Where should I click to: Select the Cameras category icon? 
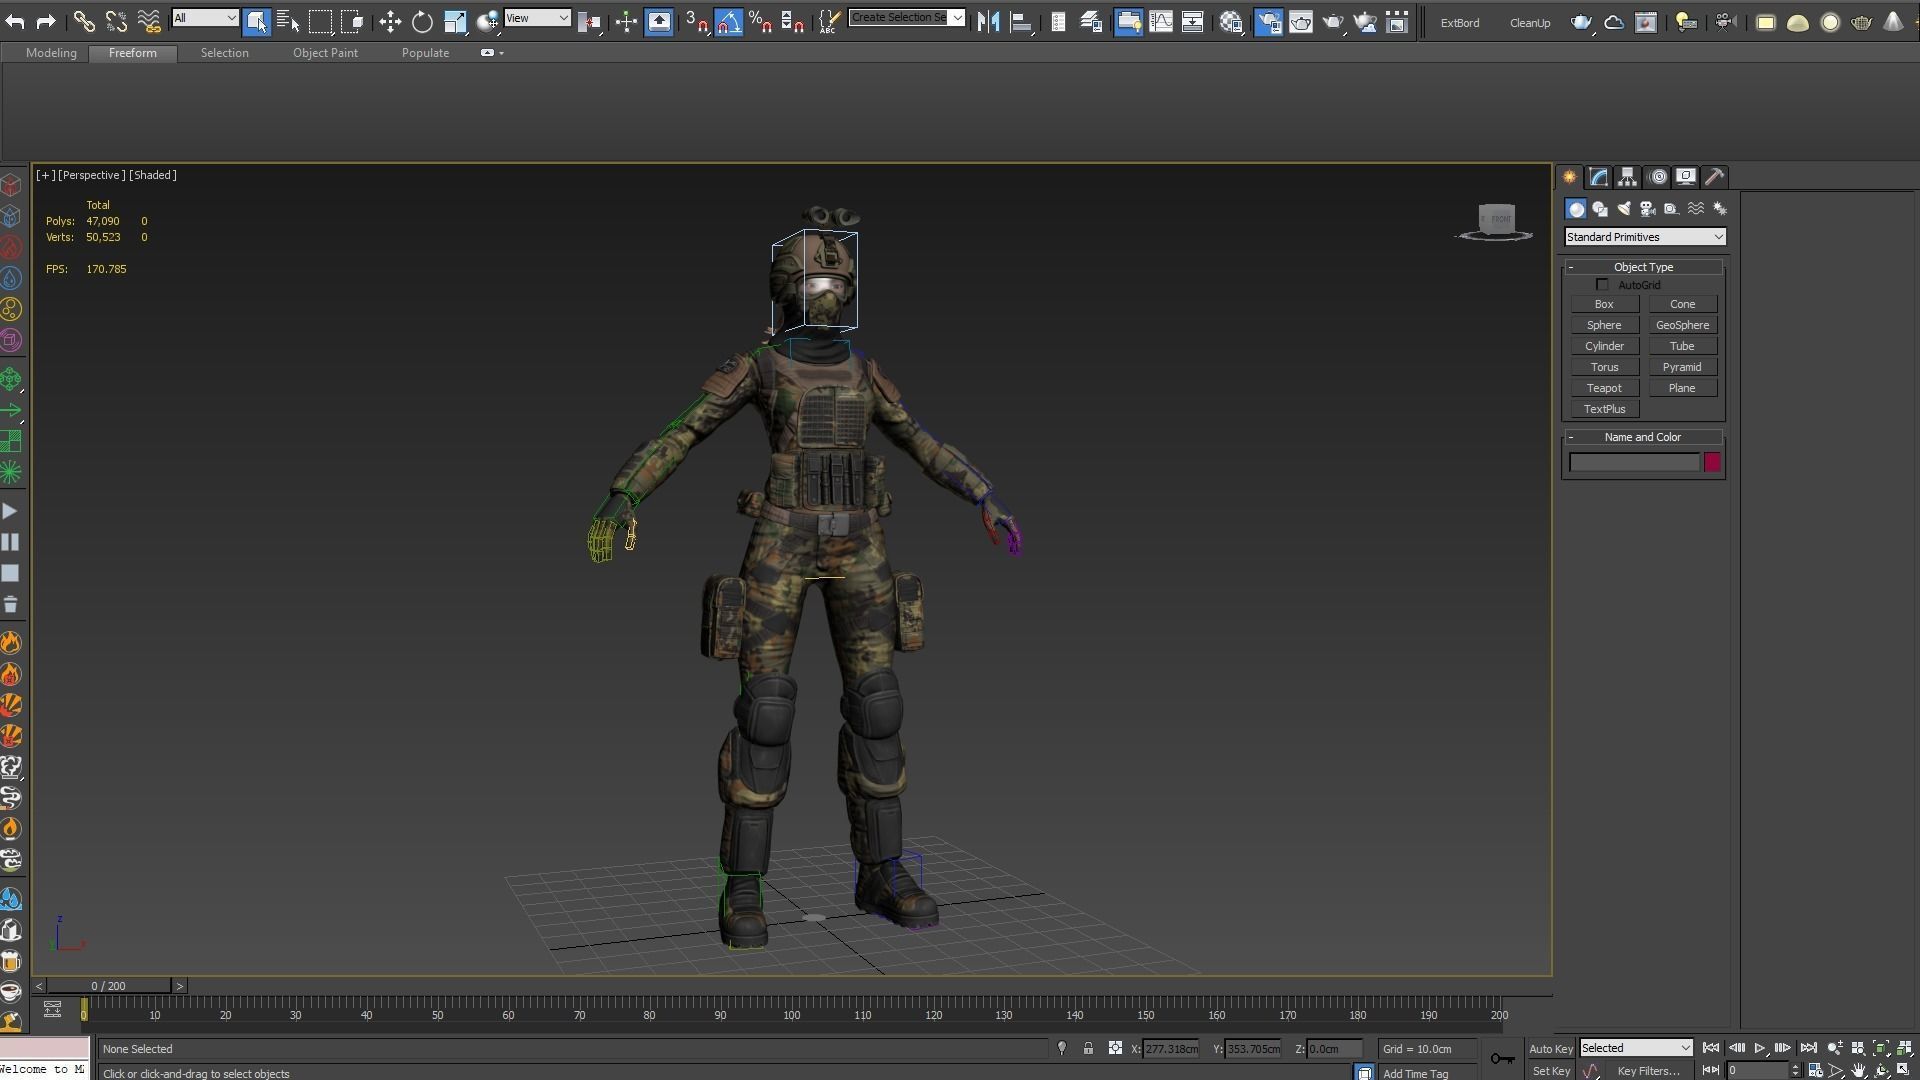point(1648,209)
